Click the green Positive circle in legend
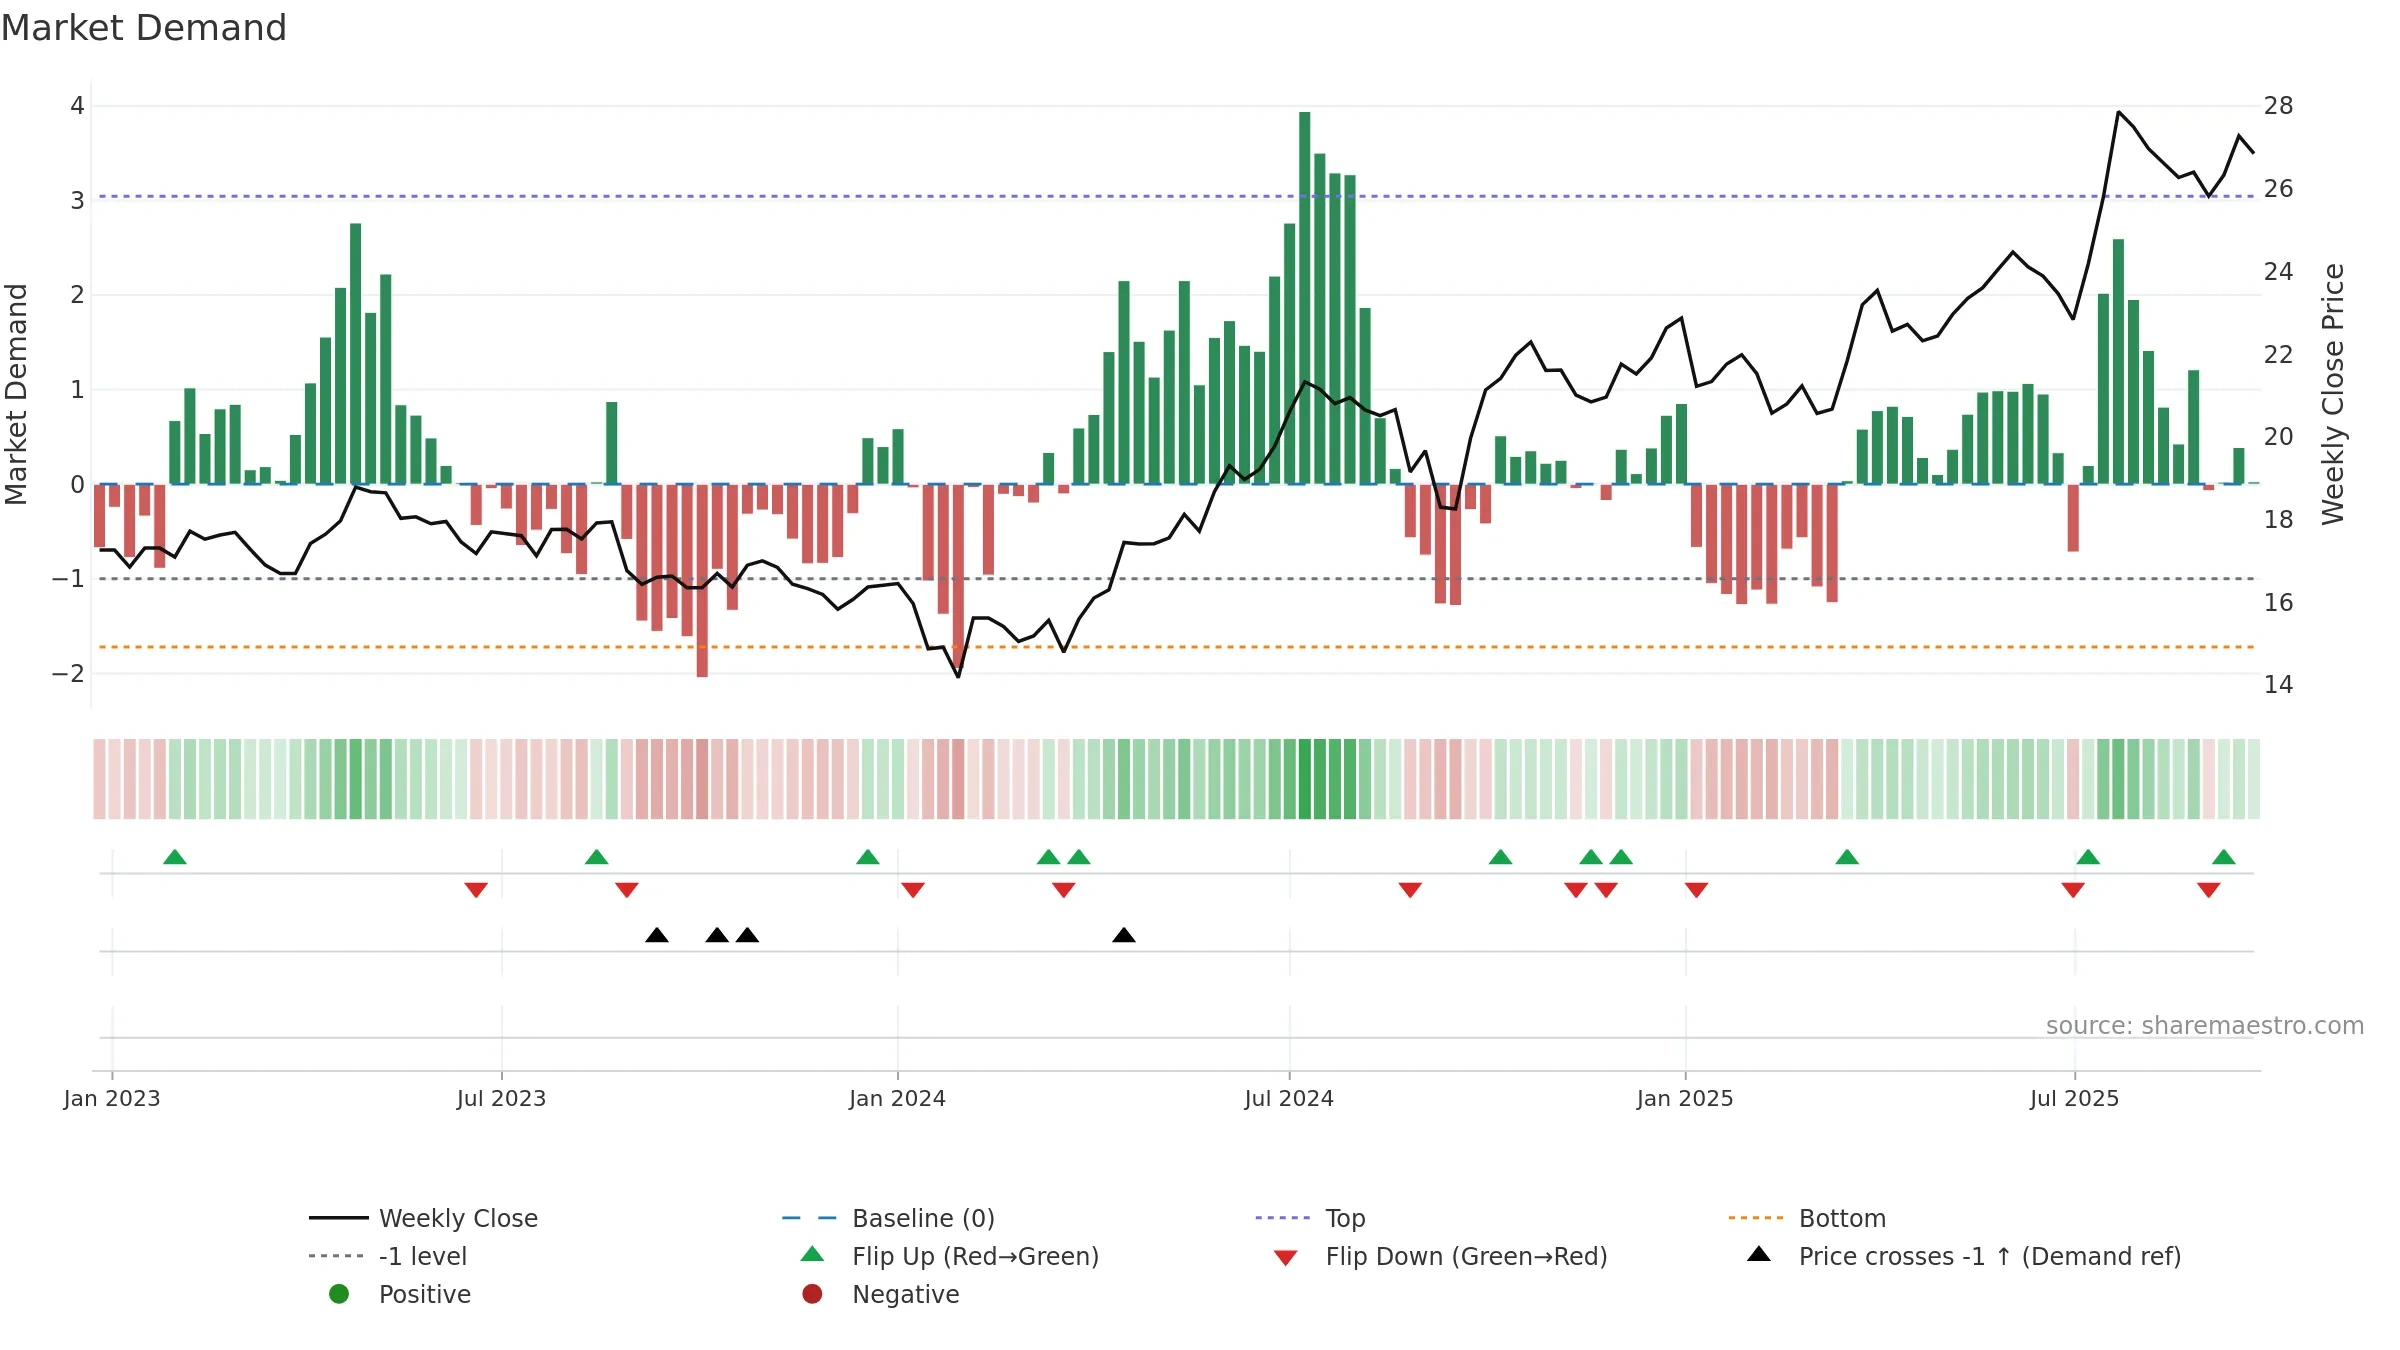2400x1350 pixels. 339,1294
